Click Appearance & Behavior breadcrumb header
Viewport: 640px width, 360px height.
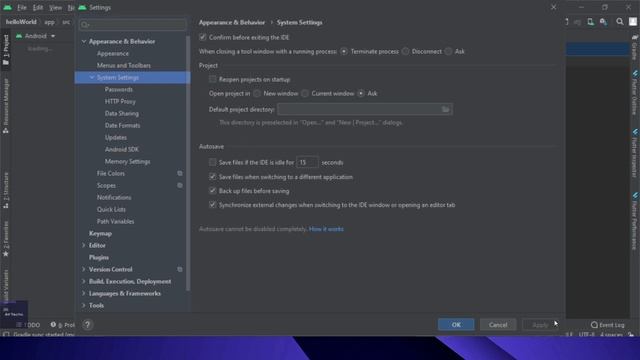click(x=232, y=22)
